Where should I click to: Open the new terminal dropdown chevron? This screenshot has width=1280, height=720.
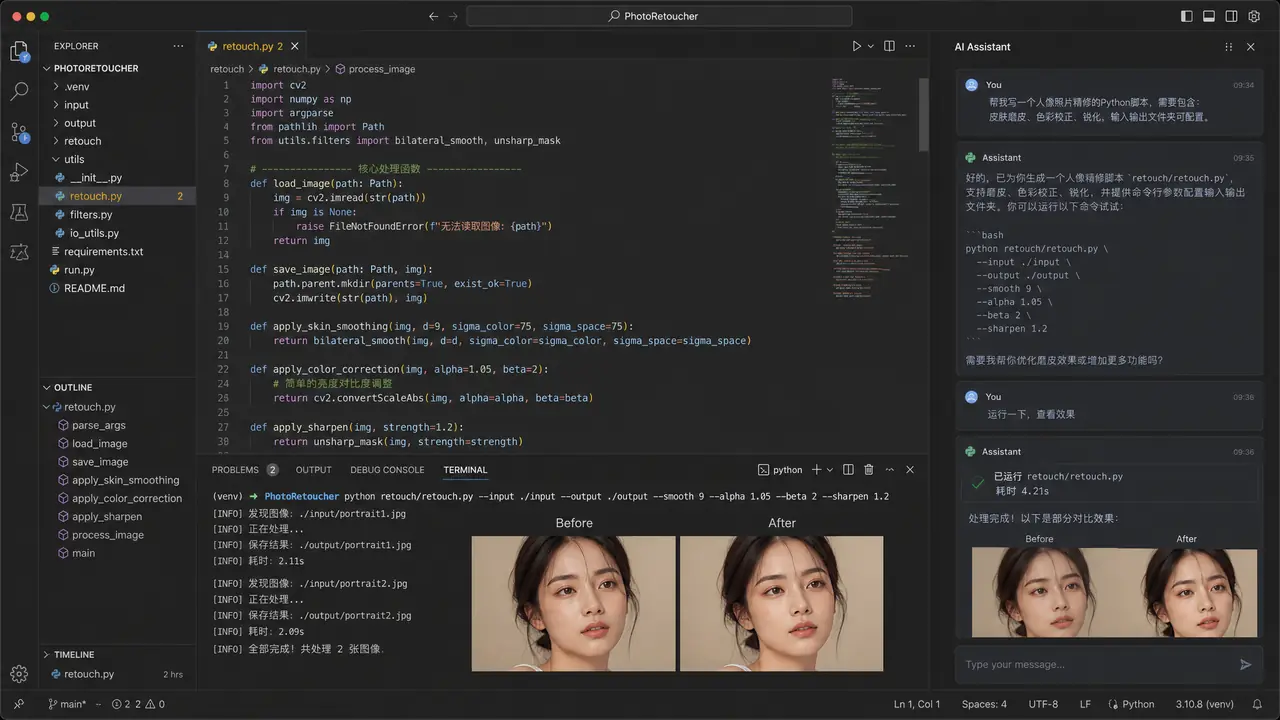tap(829, 470)
